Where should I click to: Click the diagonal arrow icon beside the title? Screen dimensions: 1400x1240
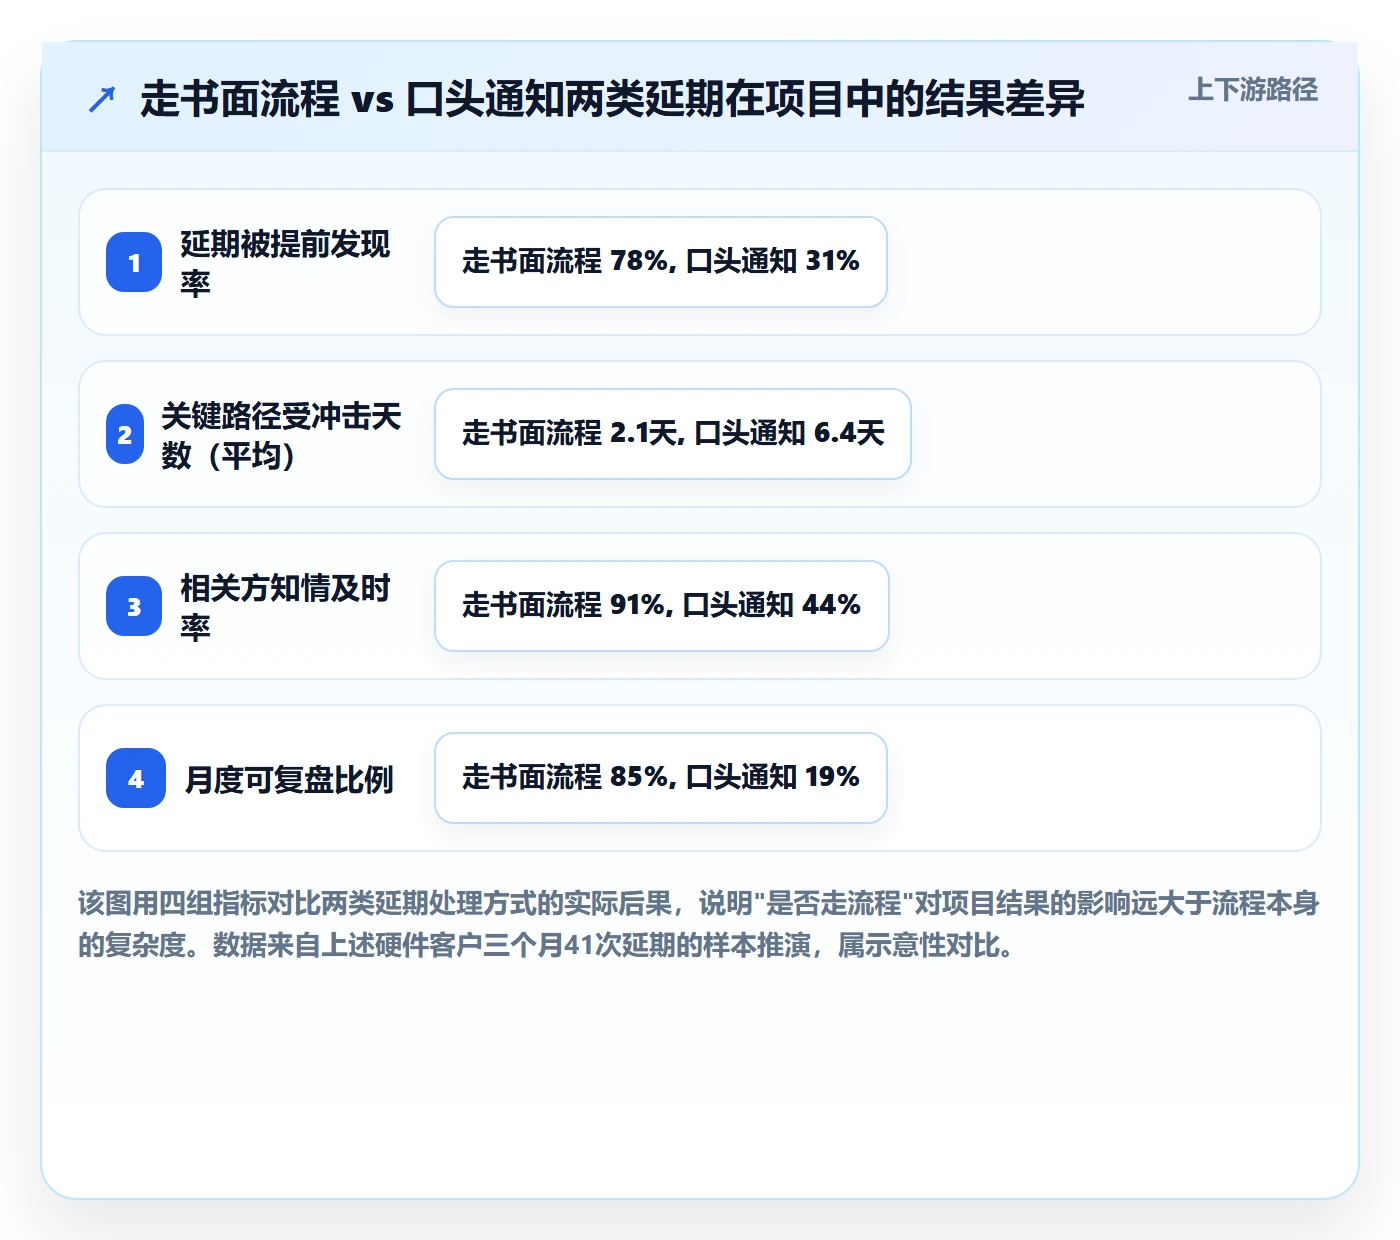coord(102,99)
